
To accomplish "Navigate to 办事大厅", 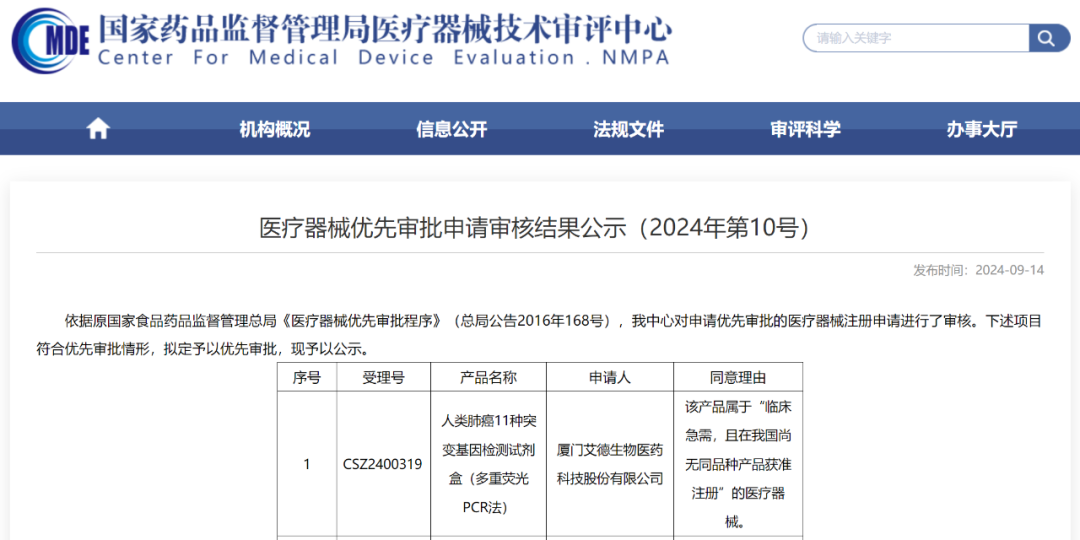I will (x=981, y=129).
